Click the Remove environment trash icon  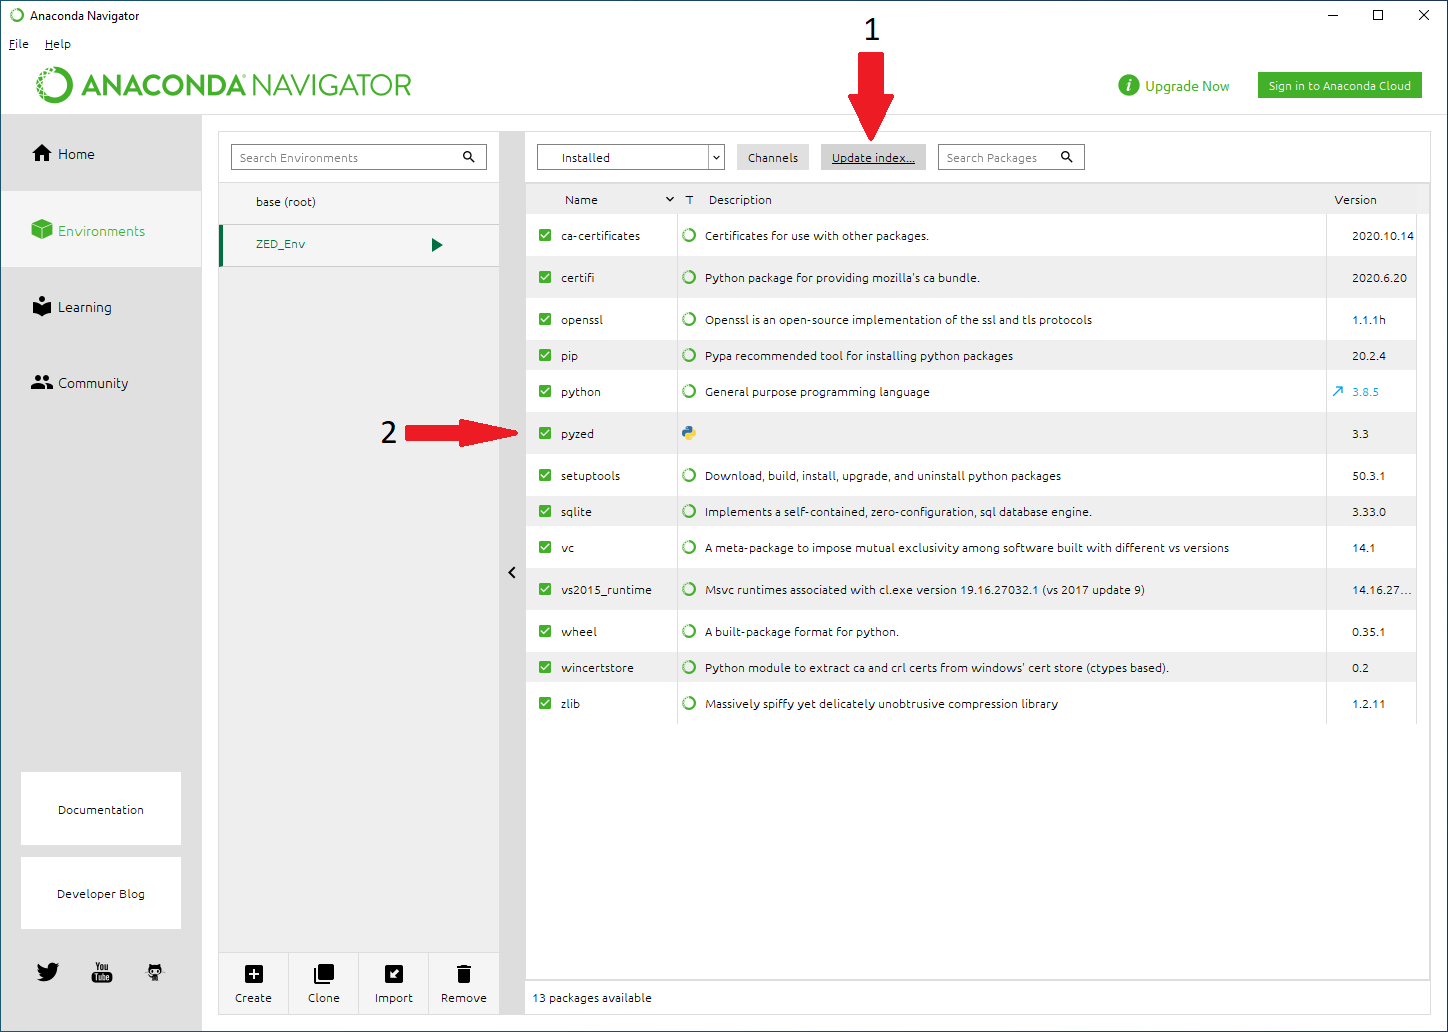click(x=464, y=974)
